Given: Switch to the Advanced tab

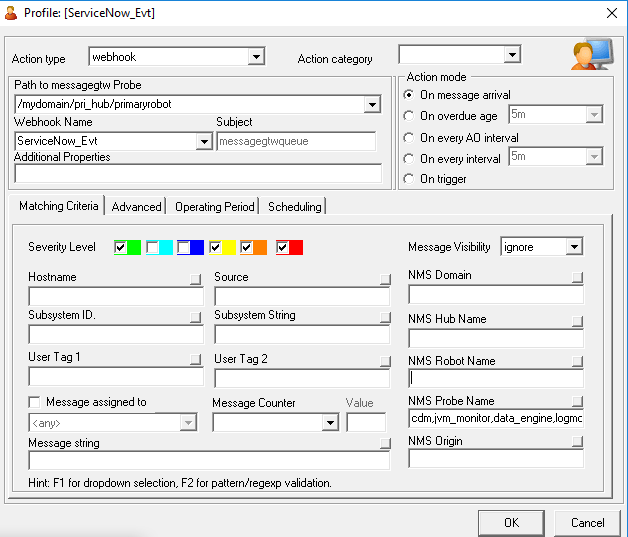Looking at the screenshot, I should (x=136, y=207).
